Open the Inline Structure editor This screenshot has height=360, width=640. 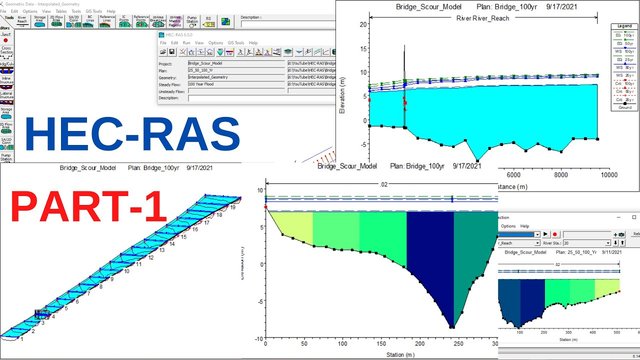click(6, 81)
